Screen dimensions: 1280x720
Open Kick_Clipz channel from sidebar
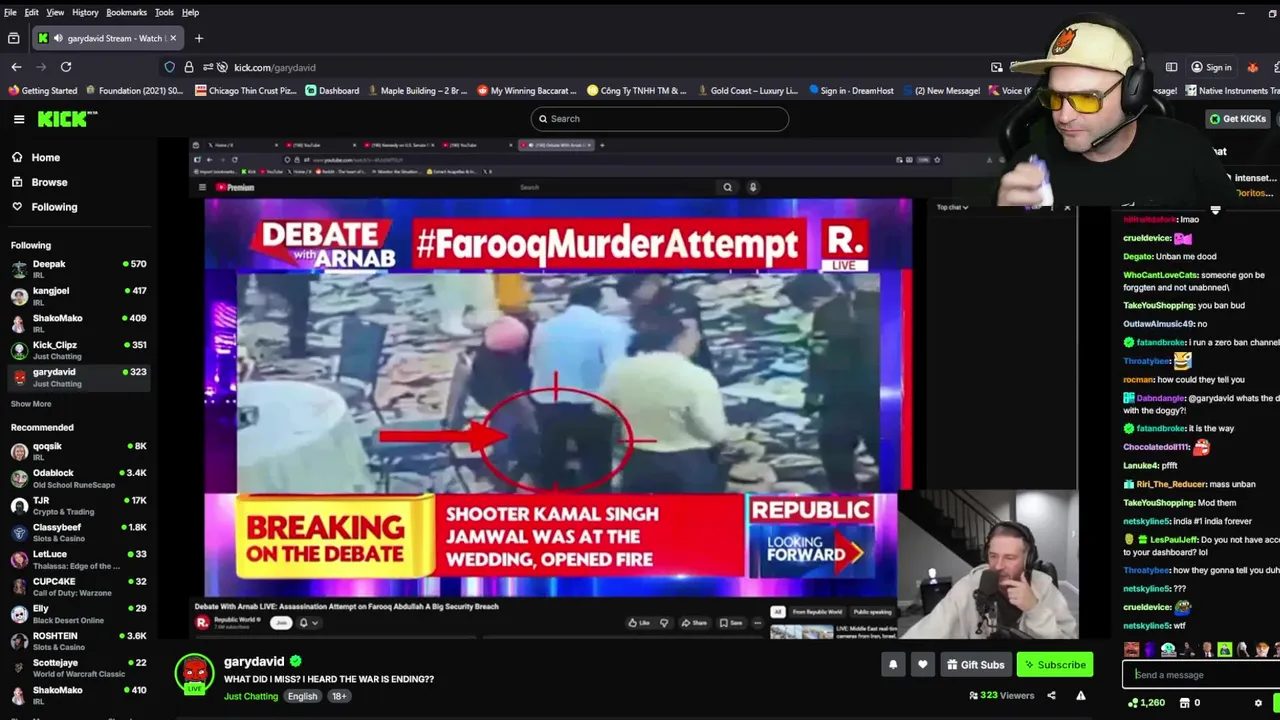pos(78,350)
